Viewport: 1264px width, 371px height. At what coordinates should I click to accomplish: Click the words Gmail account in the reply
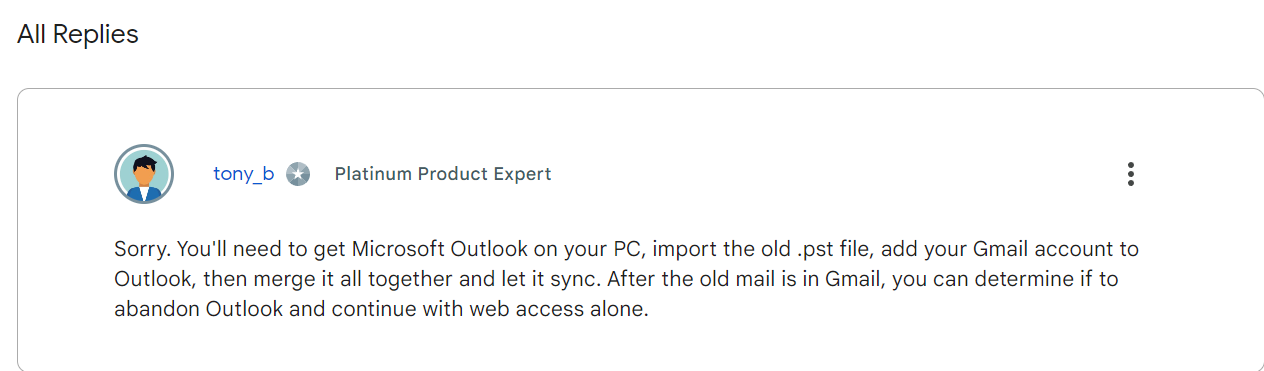(x=1055, y=249)
